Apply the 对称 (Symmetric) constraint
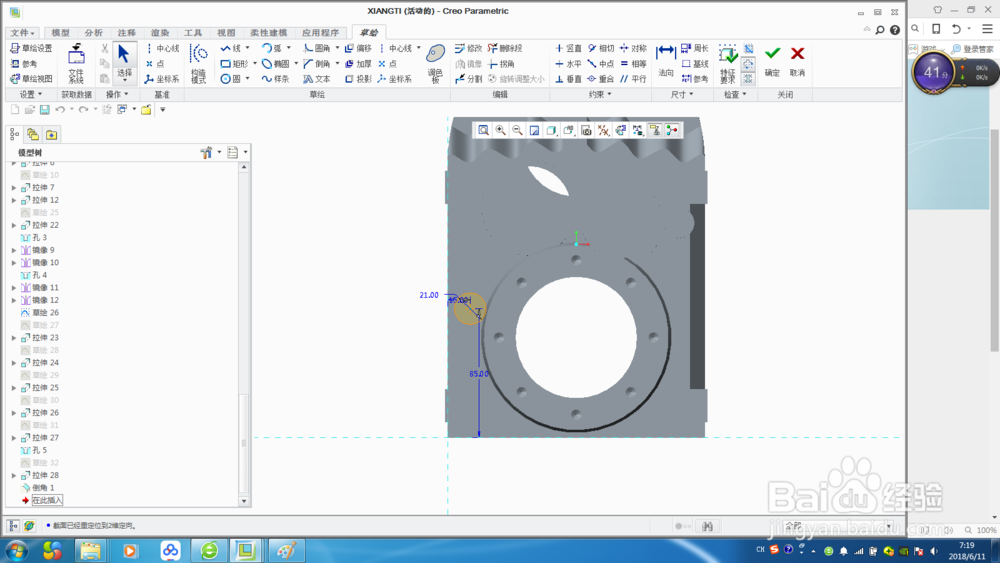This screenshot has height=563, width=1000. tap(633, 48)
